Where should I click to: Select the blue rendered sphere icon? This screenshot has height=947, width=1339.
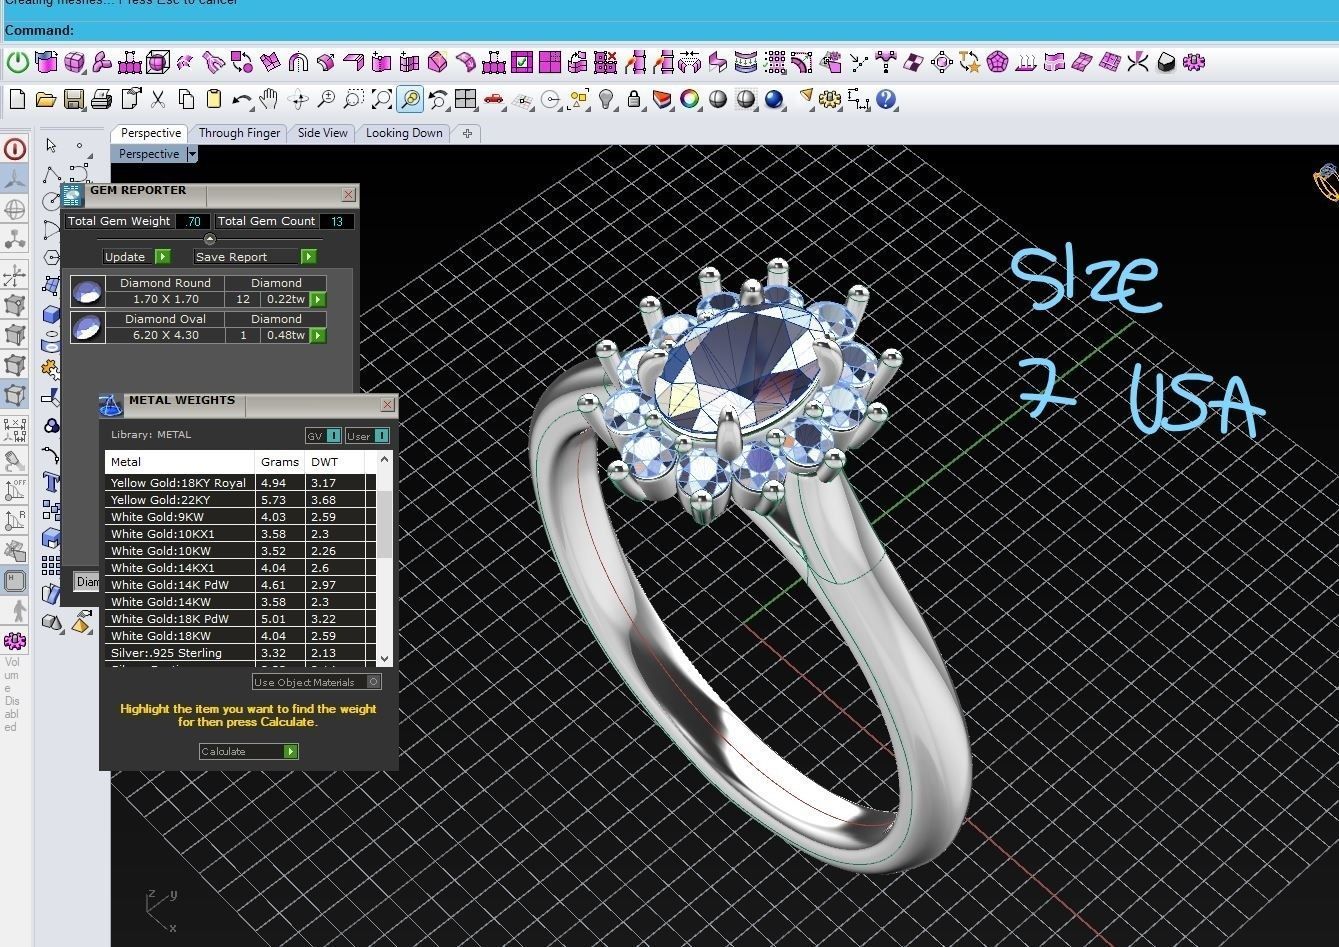coord(774,99)
